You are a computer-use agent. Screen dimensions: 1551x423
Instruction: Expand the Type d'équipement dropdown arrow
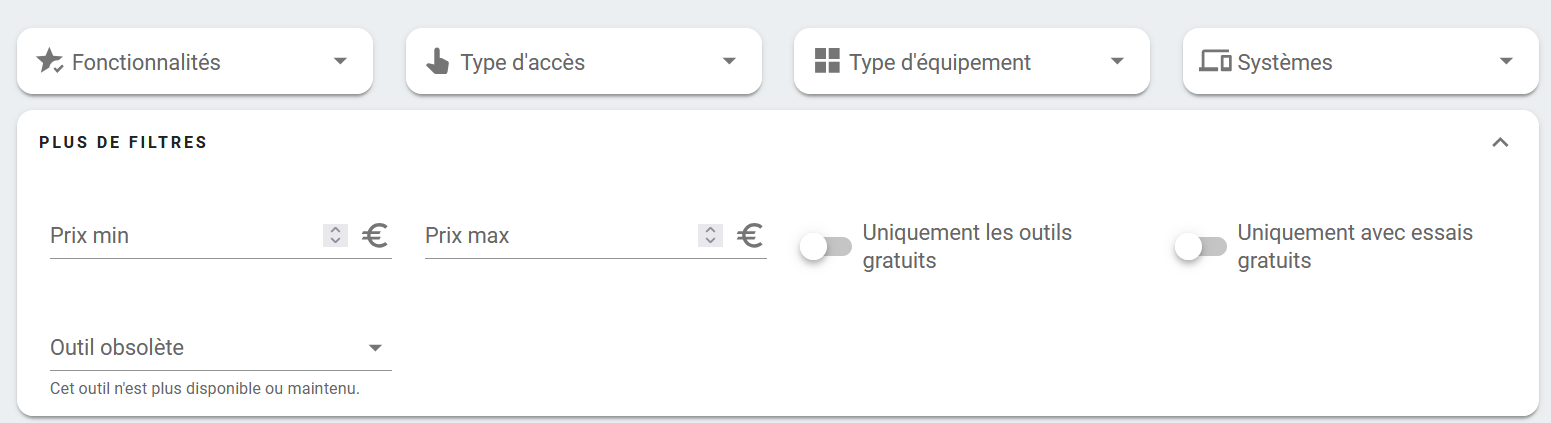click(x=1118, y=61)
